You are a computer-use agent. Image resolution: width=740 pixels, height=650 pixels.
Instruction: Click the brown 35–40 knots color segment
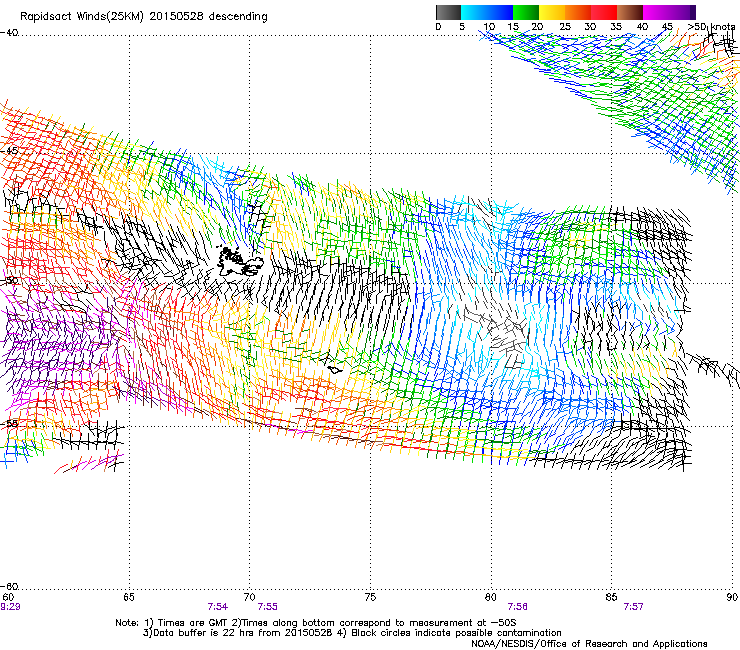pyautogui.click(x=630, y=12)
